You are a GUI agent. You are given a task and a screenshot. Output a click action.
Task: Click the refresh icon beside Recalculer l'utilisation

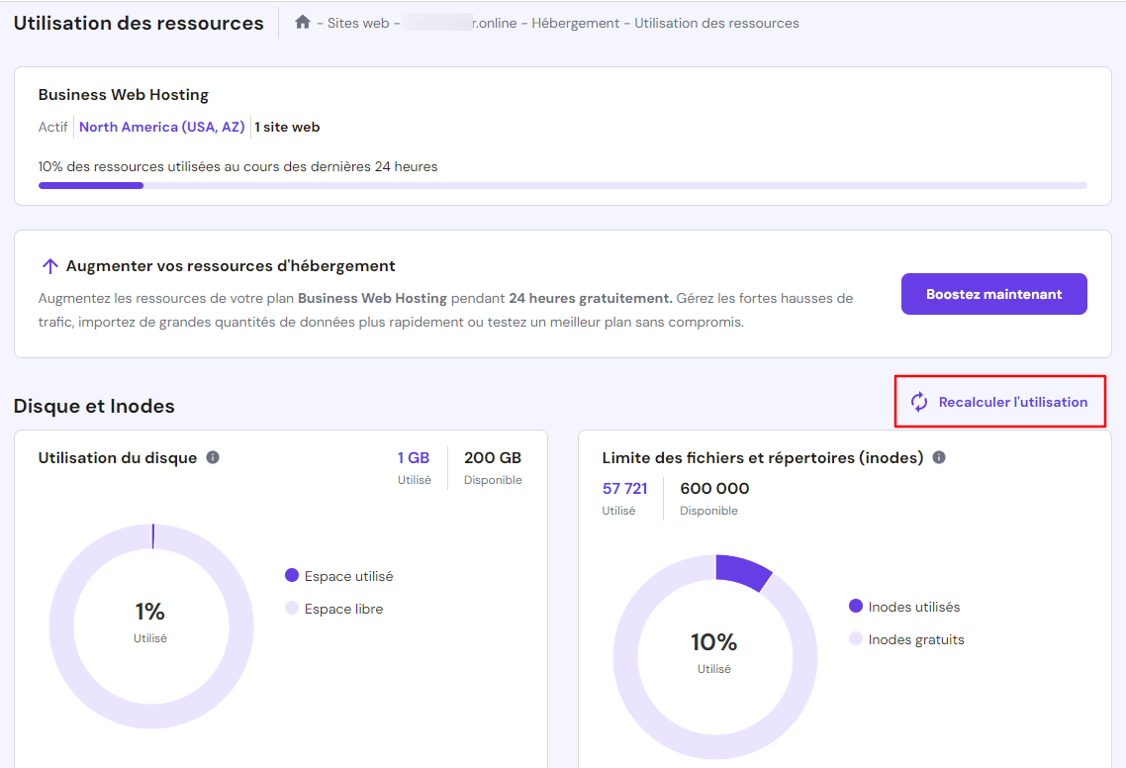[918, 401]
